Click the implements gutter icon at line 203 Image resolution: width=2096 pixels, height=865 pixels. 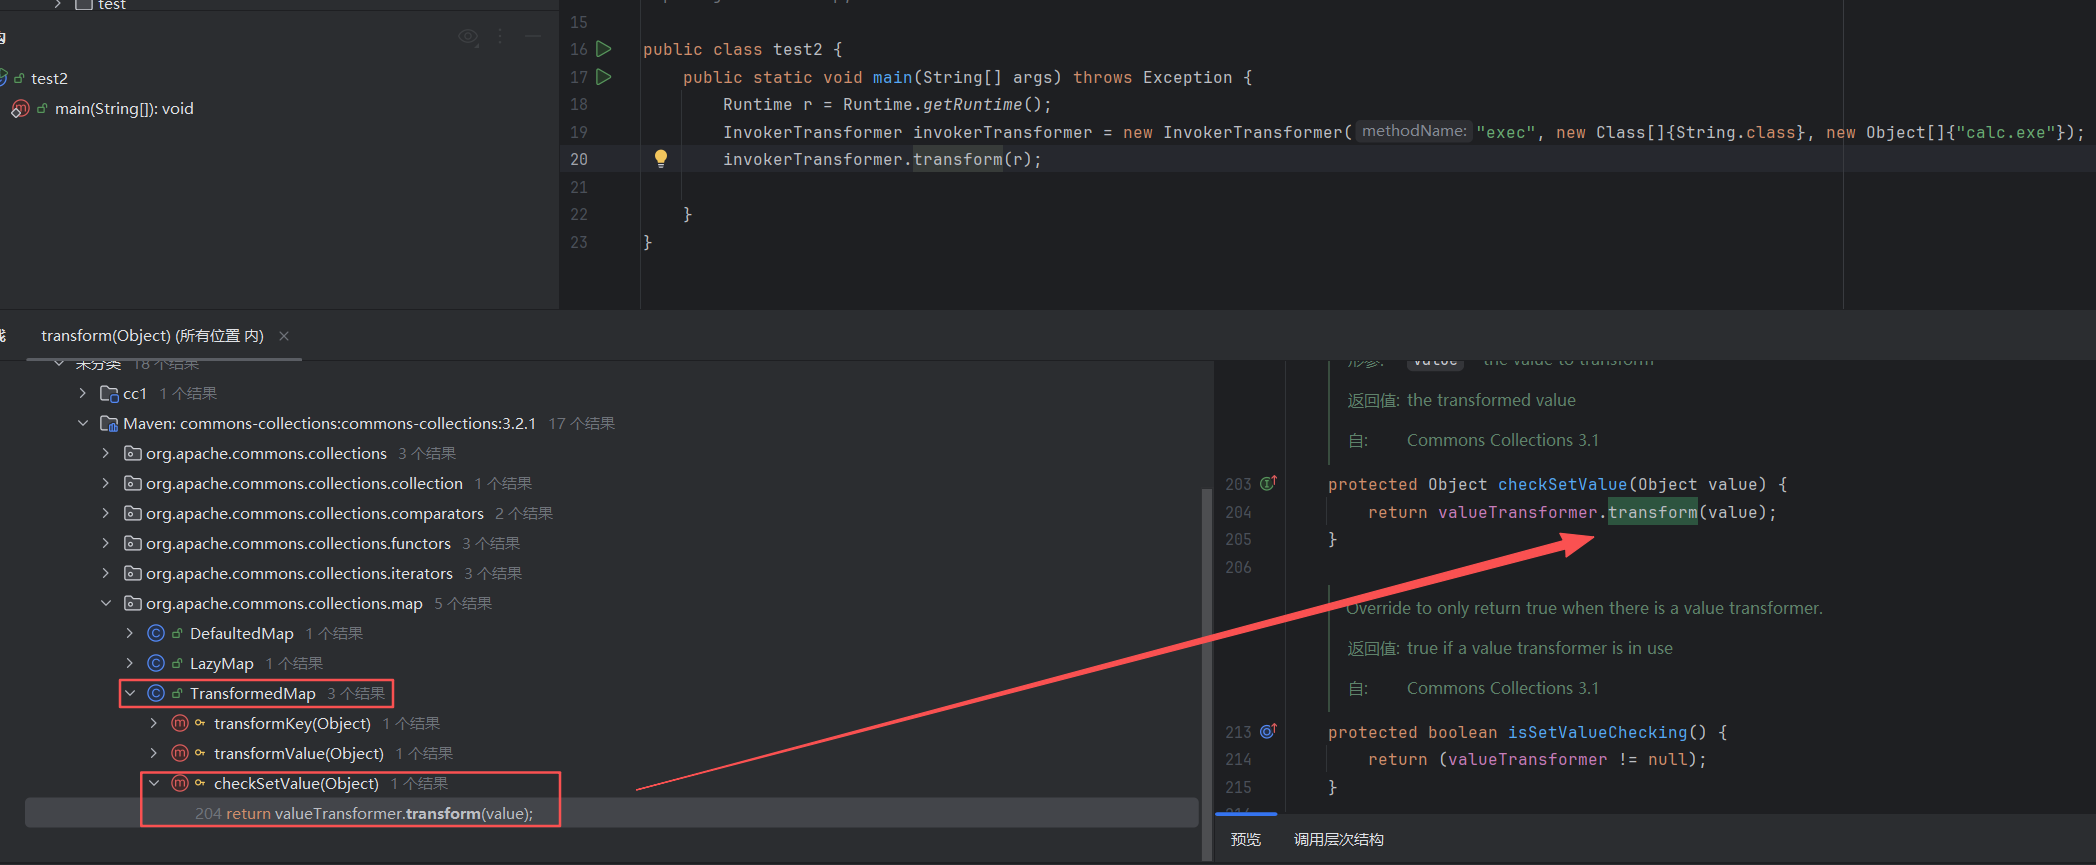click(x=1268, y=484)
